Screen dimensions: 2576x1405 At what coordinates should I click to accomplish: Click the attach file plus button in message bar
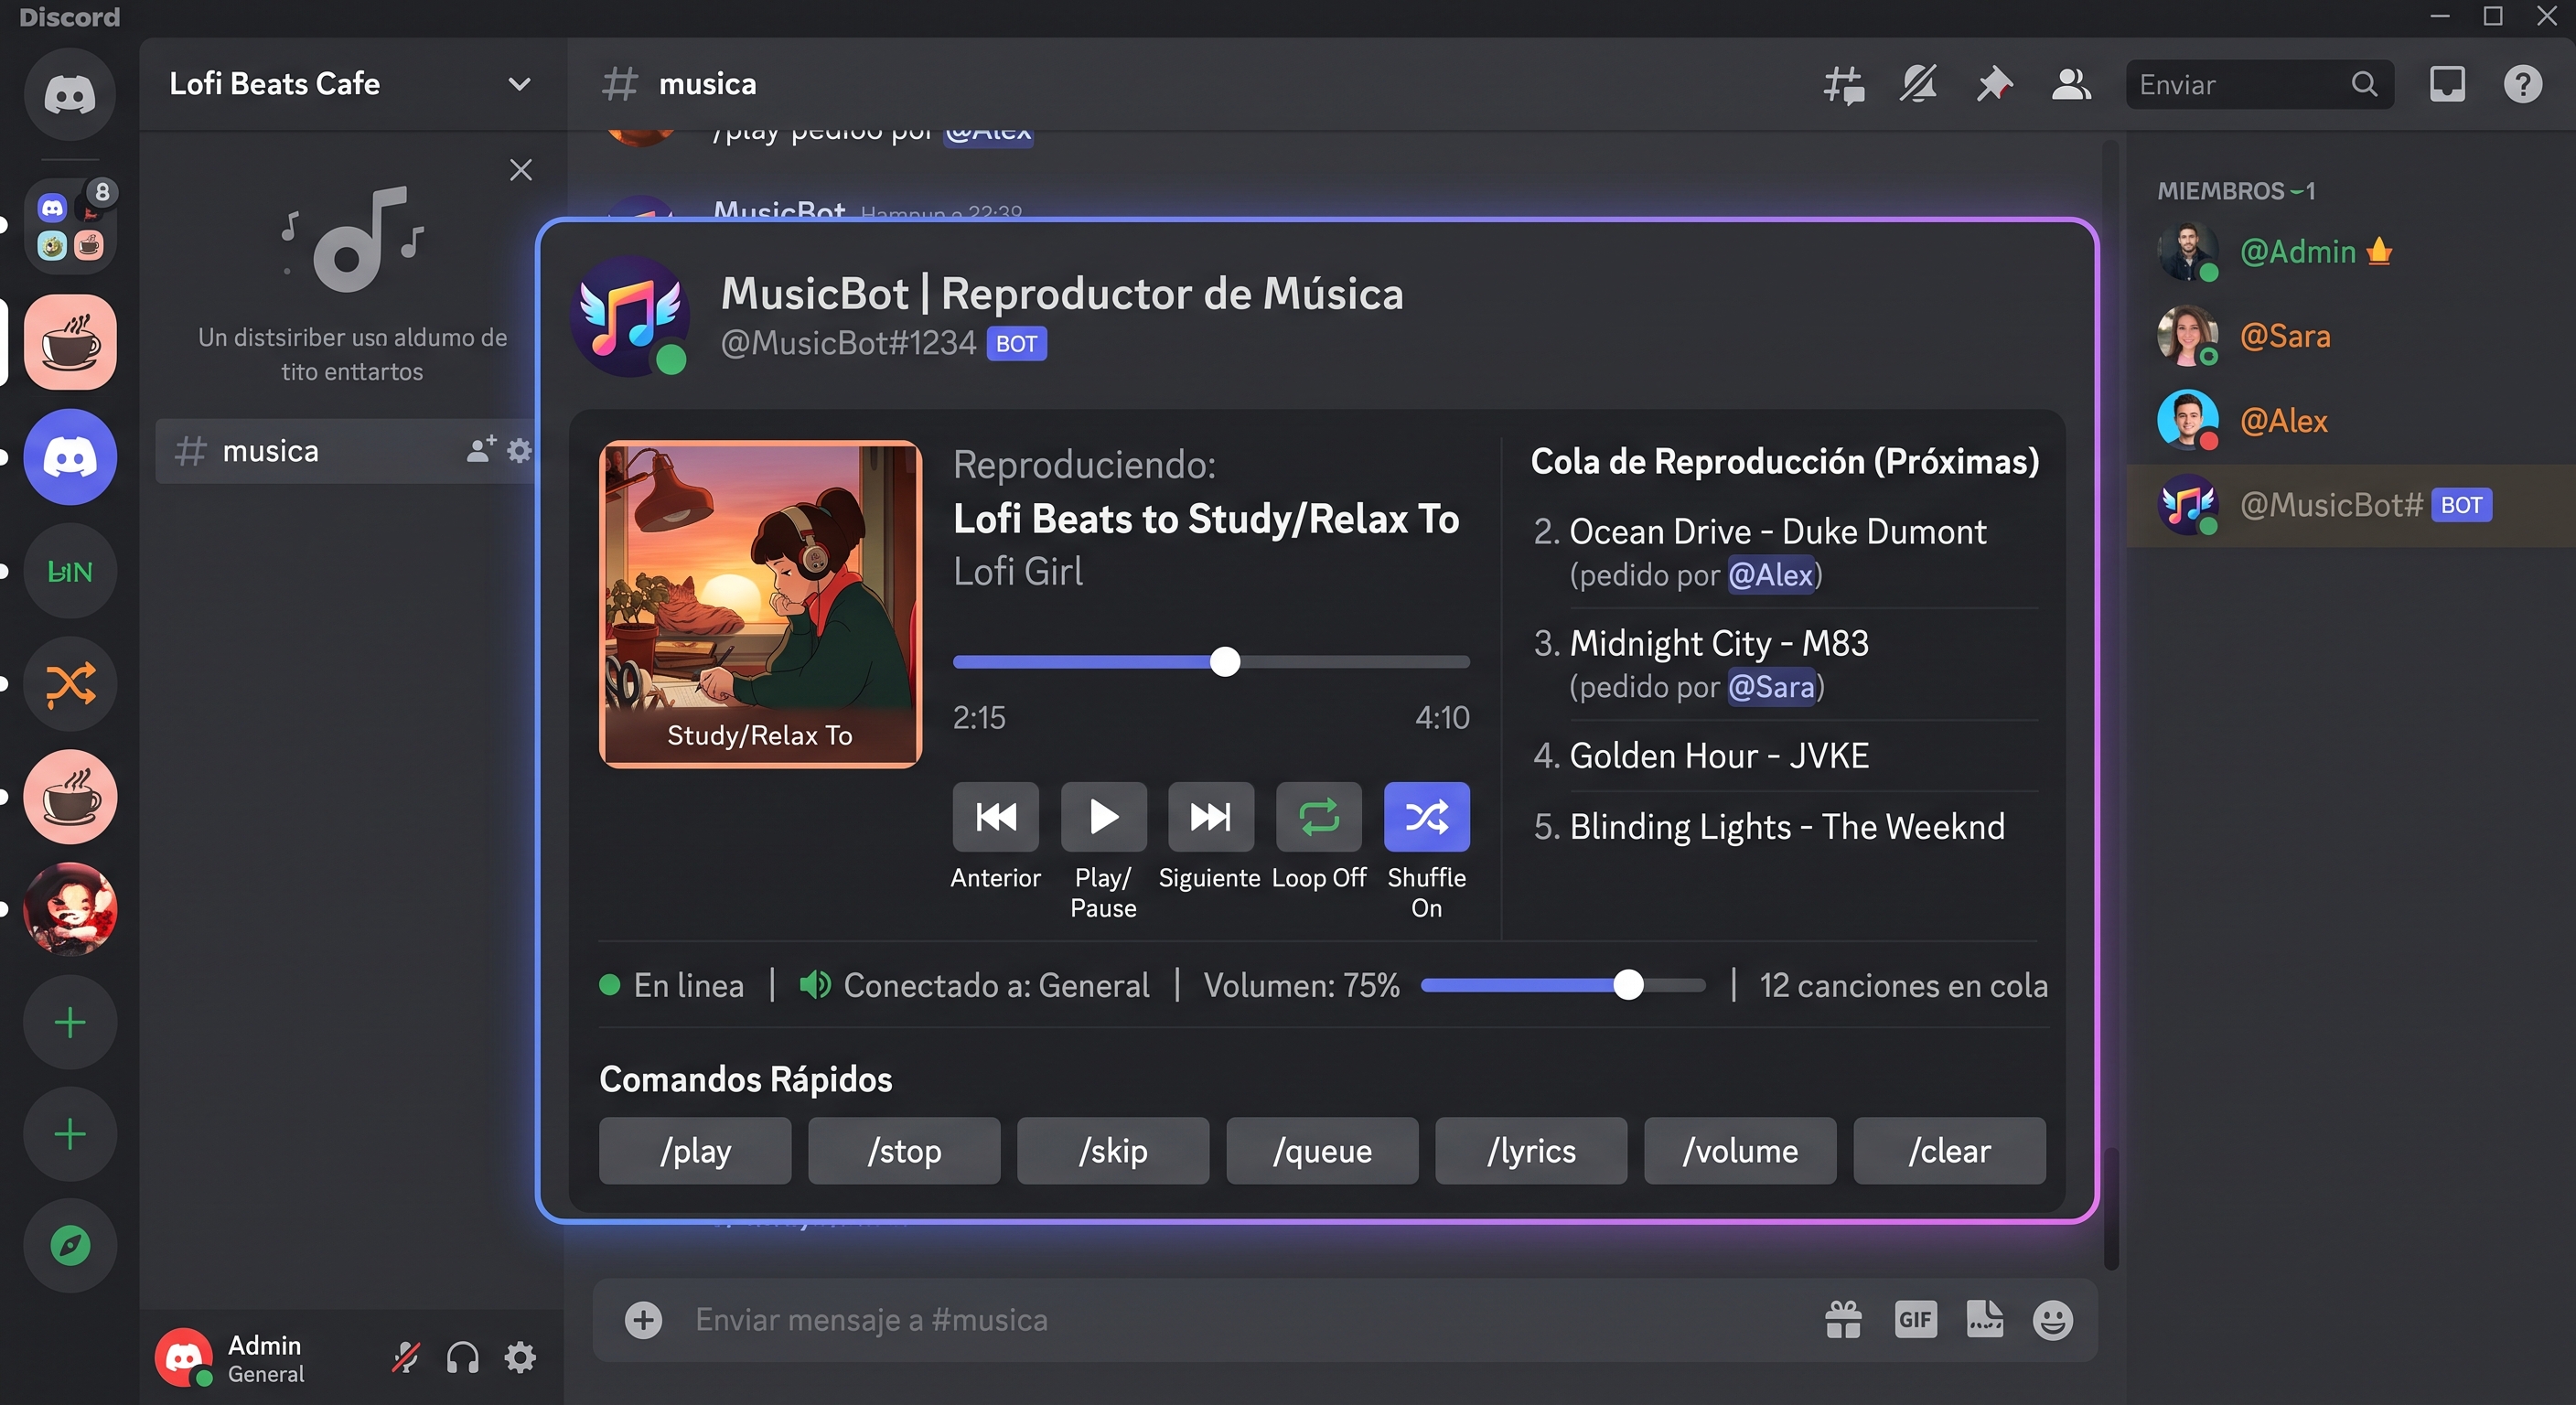[644, 1320]
